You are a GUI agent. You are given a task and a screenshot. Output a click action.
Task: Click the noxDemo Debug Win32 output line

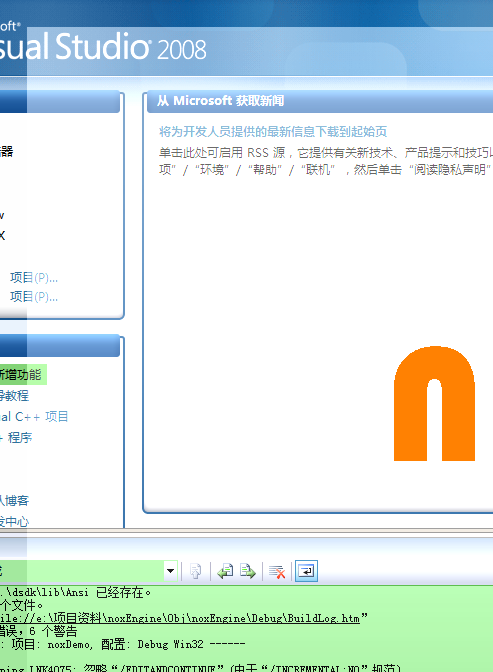pos(123,644)
